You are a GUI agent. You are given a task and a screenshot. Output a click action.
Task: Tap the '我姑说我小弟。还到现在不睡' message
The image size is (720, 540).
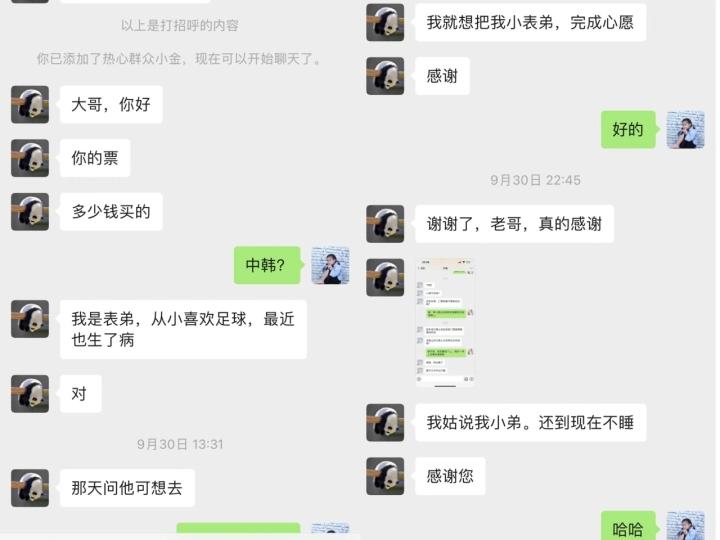click(x=531, y=422)
